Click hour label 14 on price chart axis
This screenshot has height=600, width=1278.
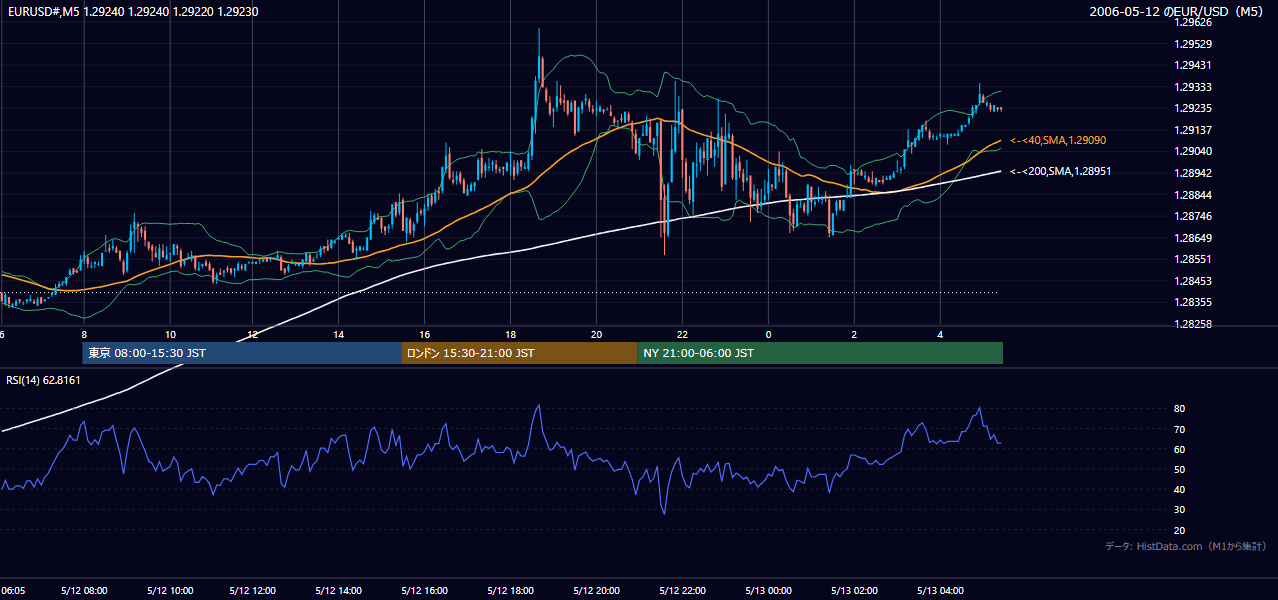coord(339,334)
